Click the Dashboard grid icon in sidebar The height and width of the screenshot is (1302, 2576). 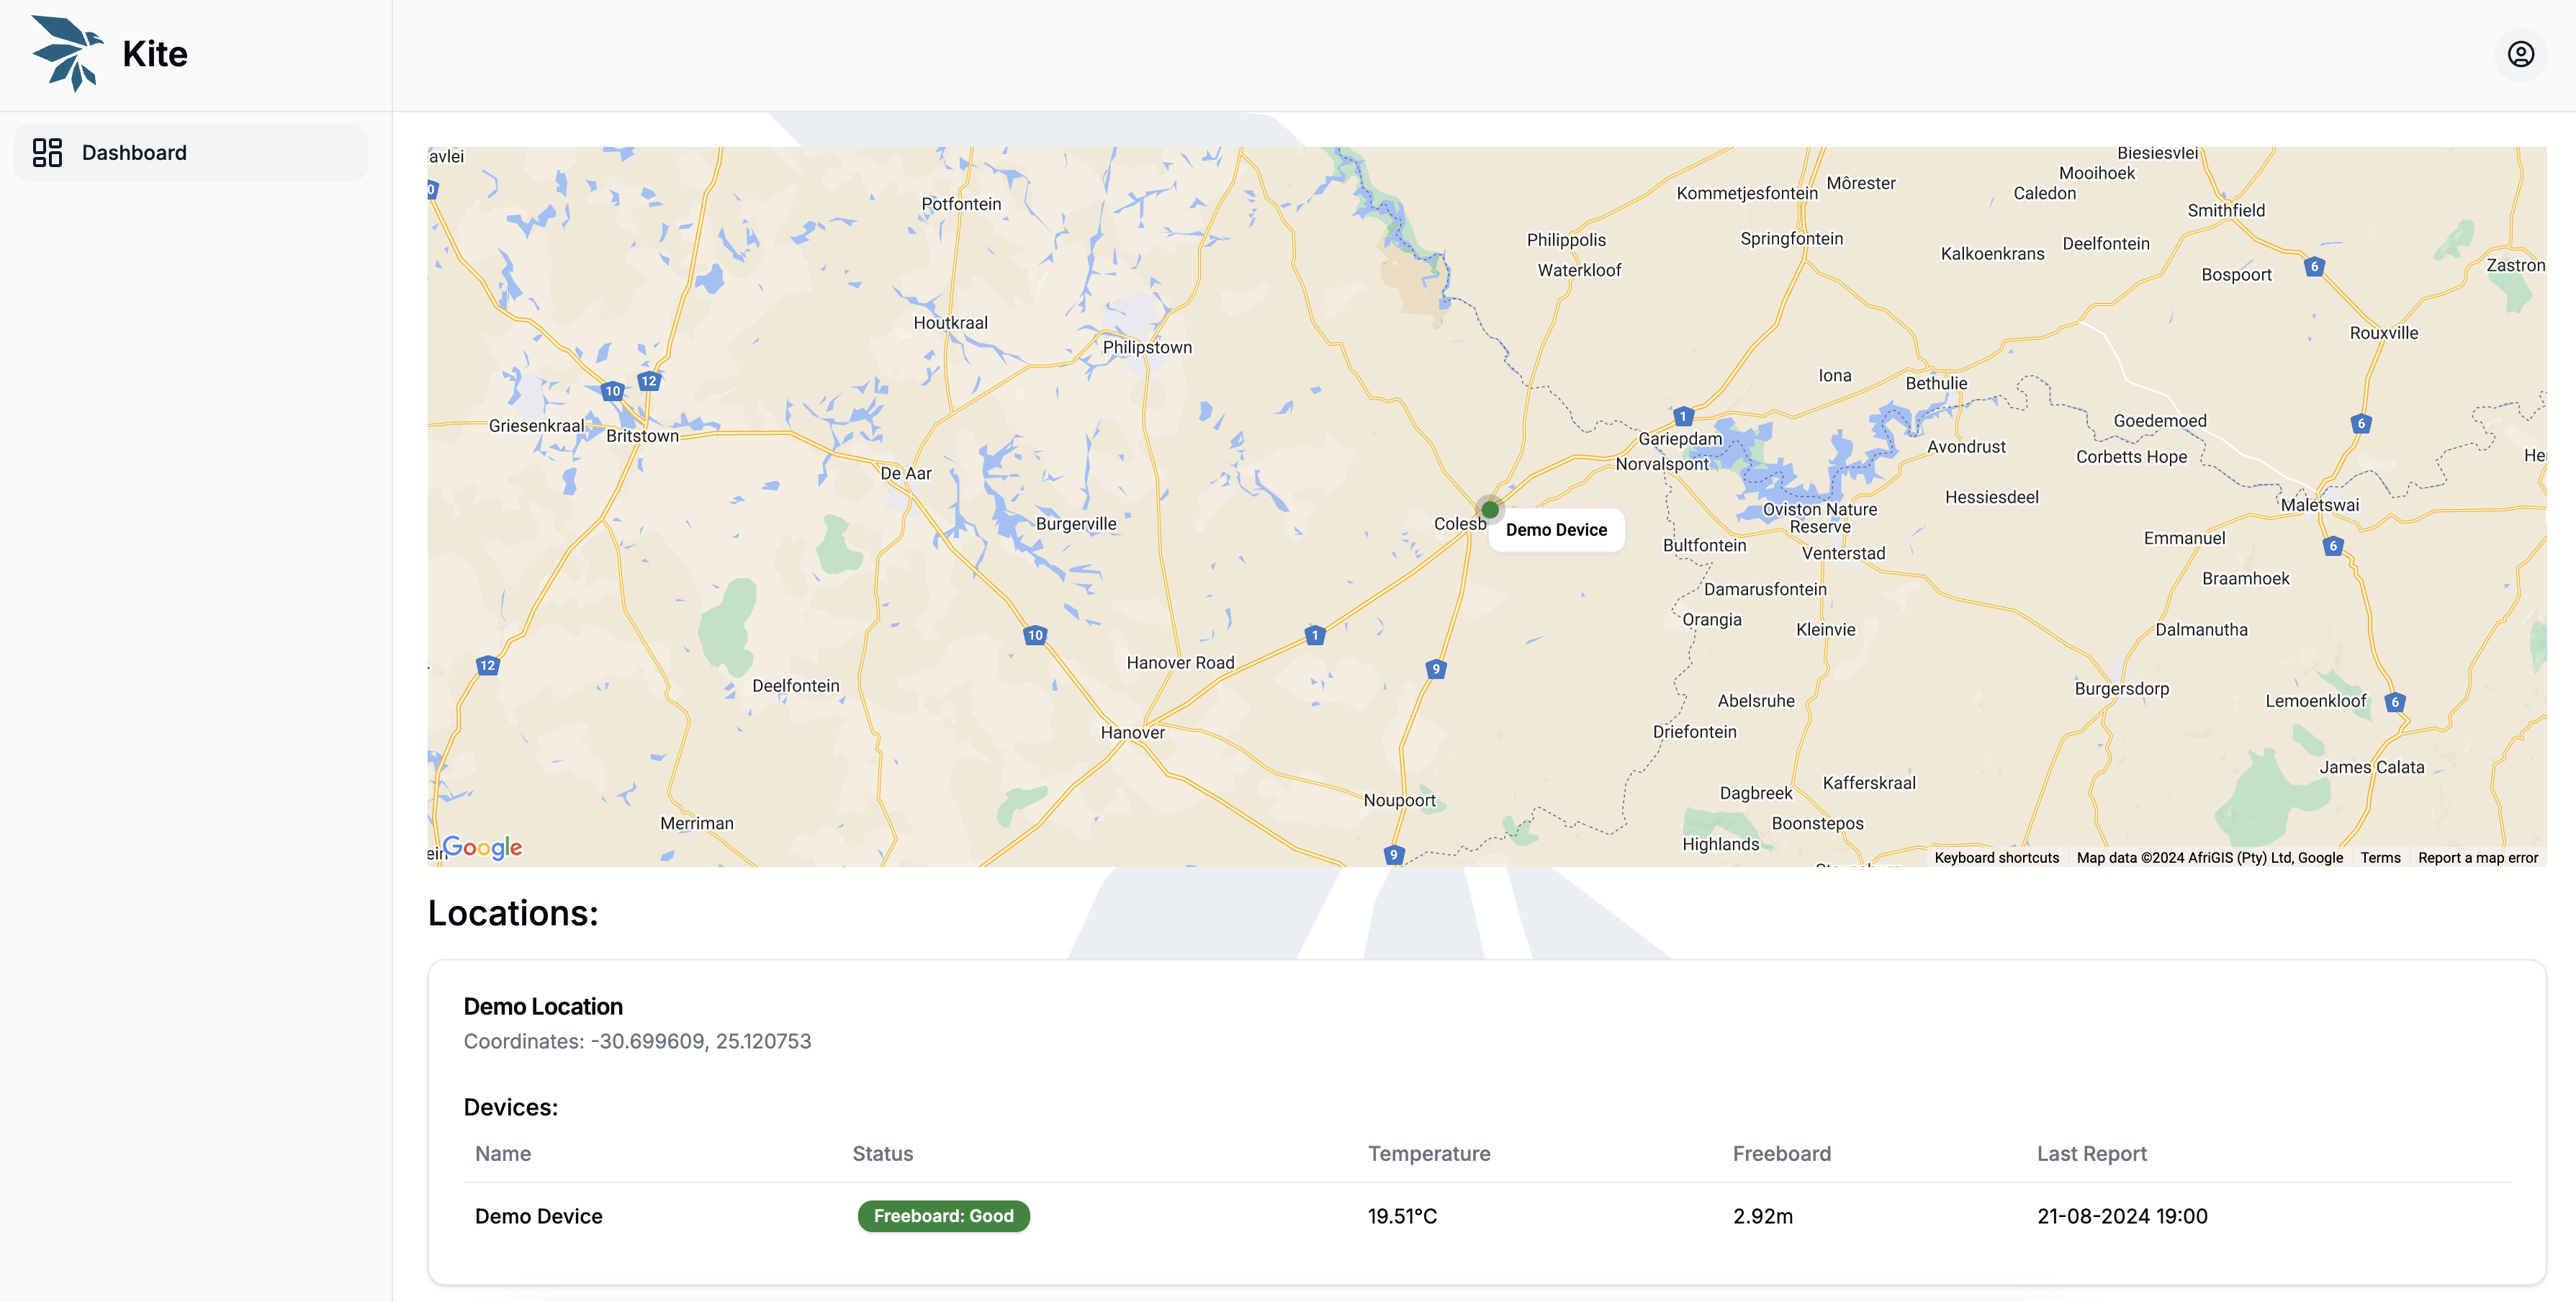click(47, 152)
